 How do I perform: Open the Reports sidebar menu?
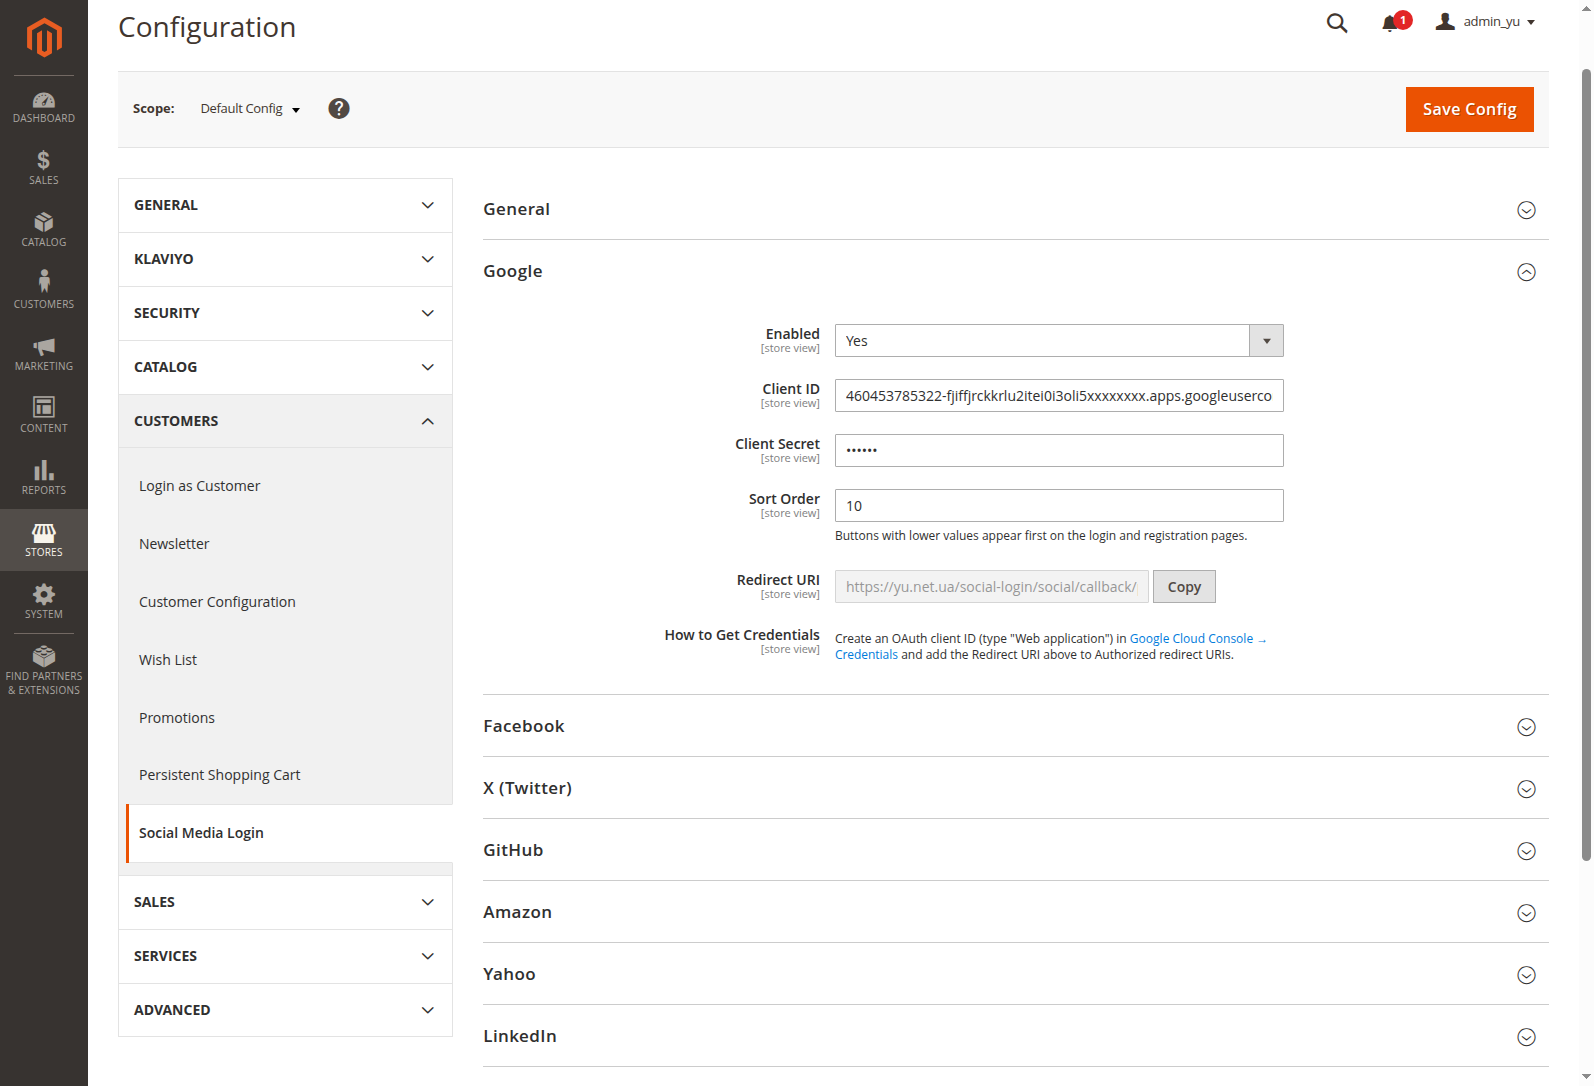pos(44,478)
